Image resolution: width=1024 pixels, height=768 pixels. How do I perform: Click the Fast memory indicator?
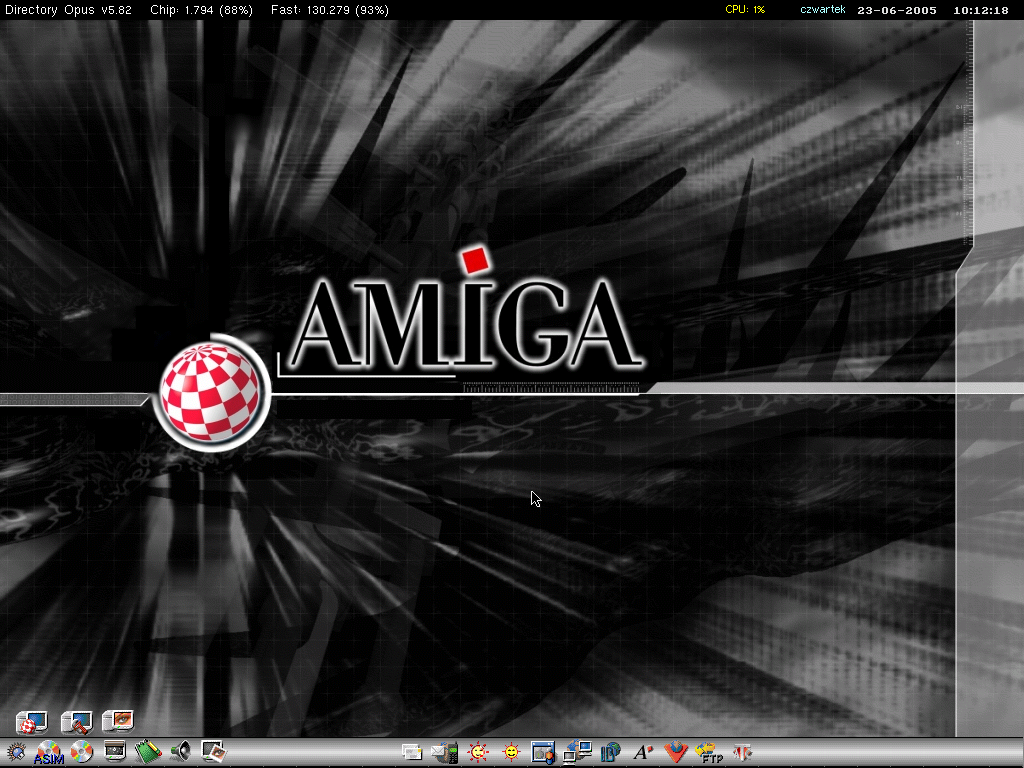pyautogui.click(x=330, y=10)
